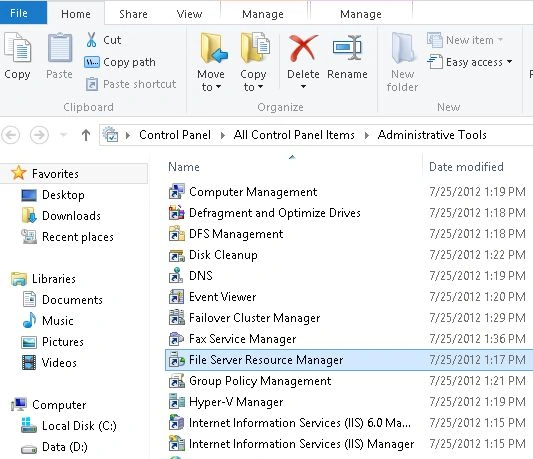533x459 pixels.
Task: Open the Copy to dropdown
Action: tap(253, 81)
